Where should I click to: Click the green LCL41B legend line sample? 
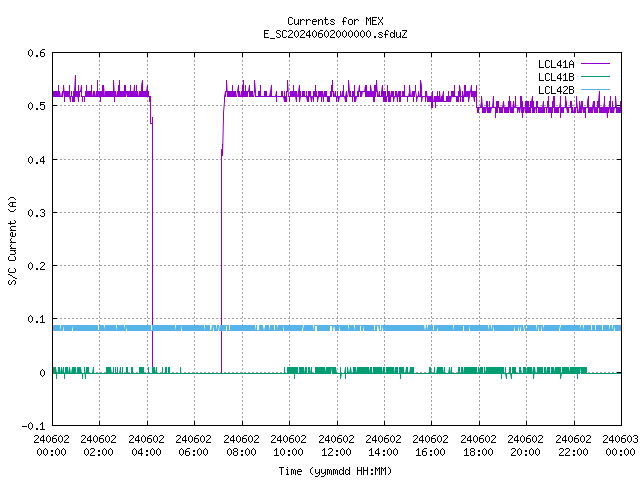point(595,76)
